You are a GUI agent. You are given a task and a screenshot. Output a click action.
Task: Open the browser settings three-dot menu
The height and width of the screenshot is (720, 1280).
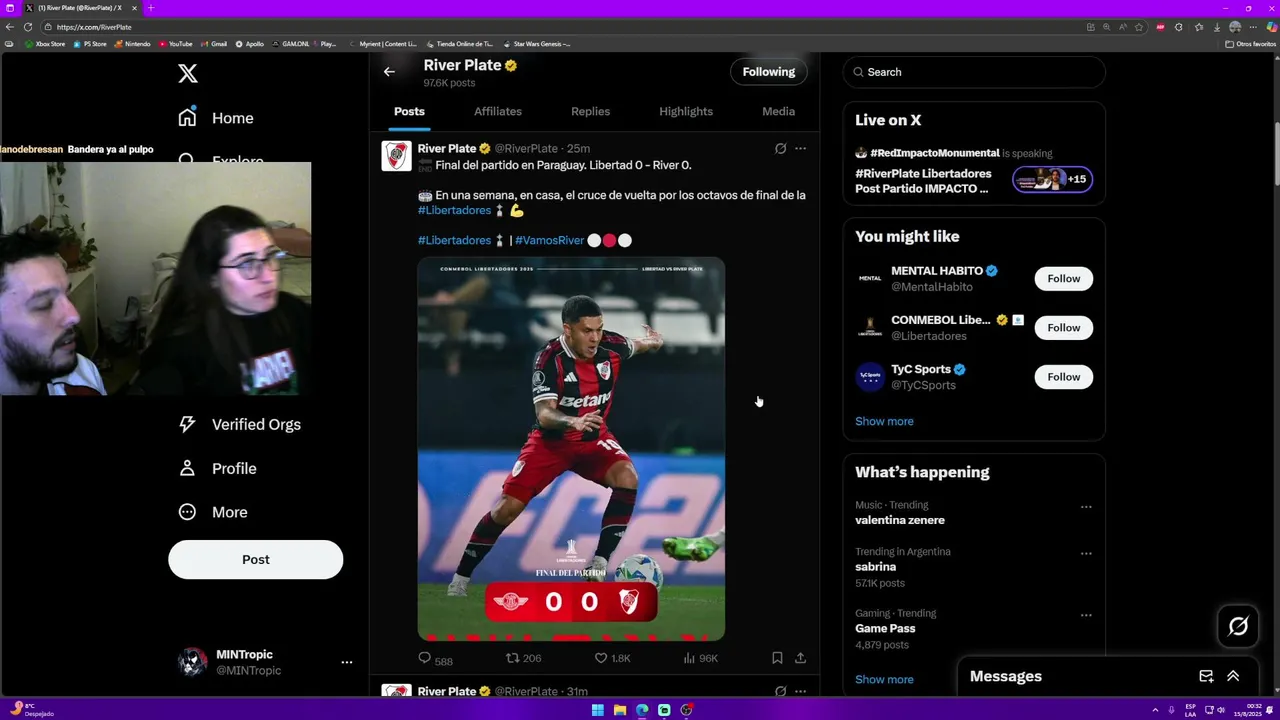coord(1253,27)
